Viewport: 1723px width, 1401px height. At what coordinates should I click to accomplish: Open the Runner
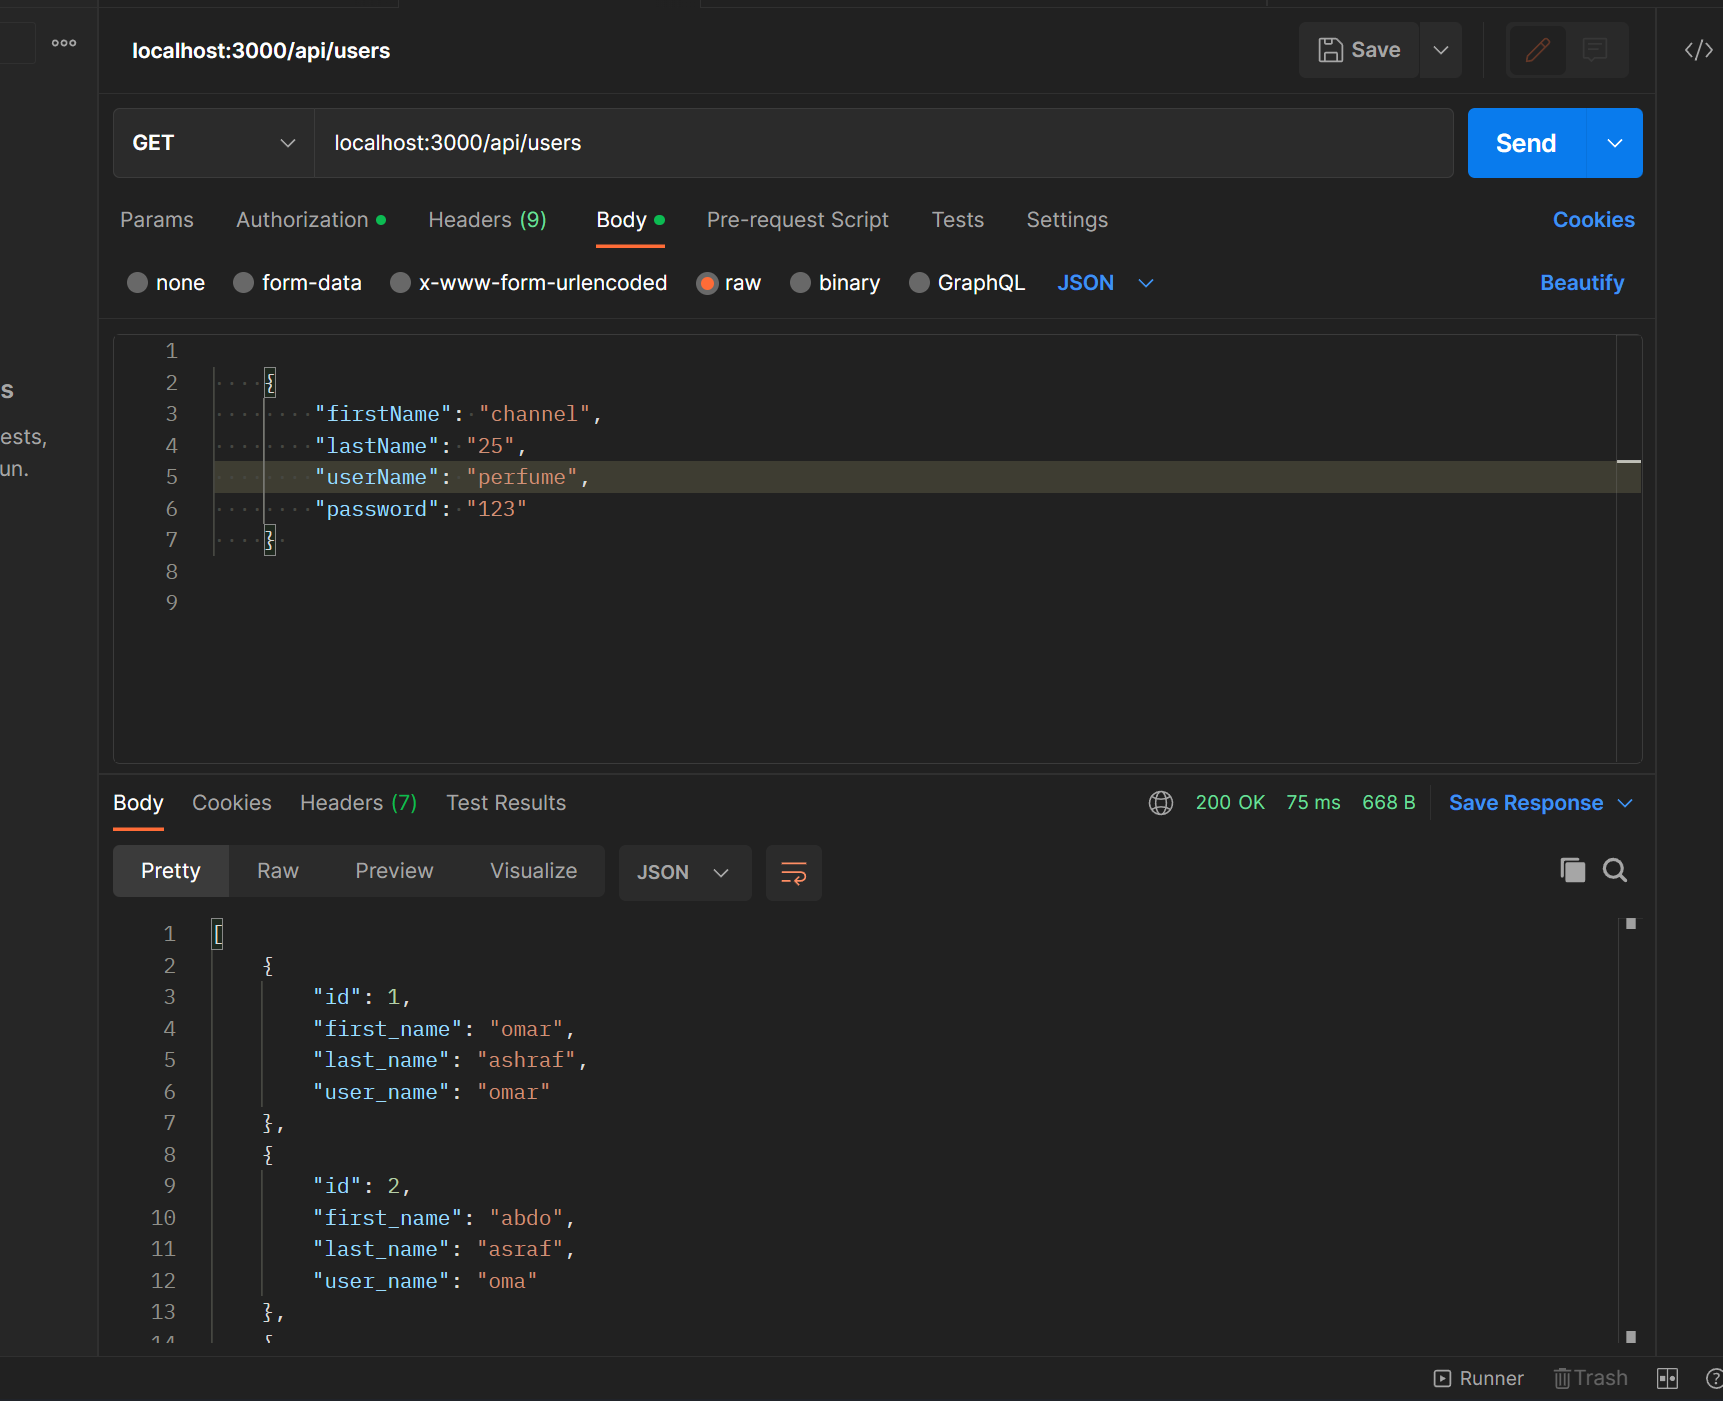(x=1478, y=1378)
